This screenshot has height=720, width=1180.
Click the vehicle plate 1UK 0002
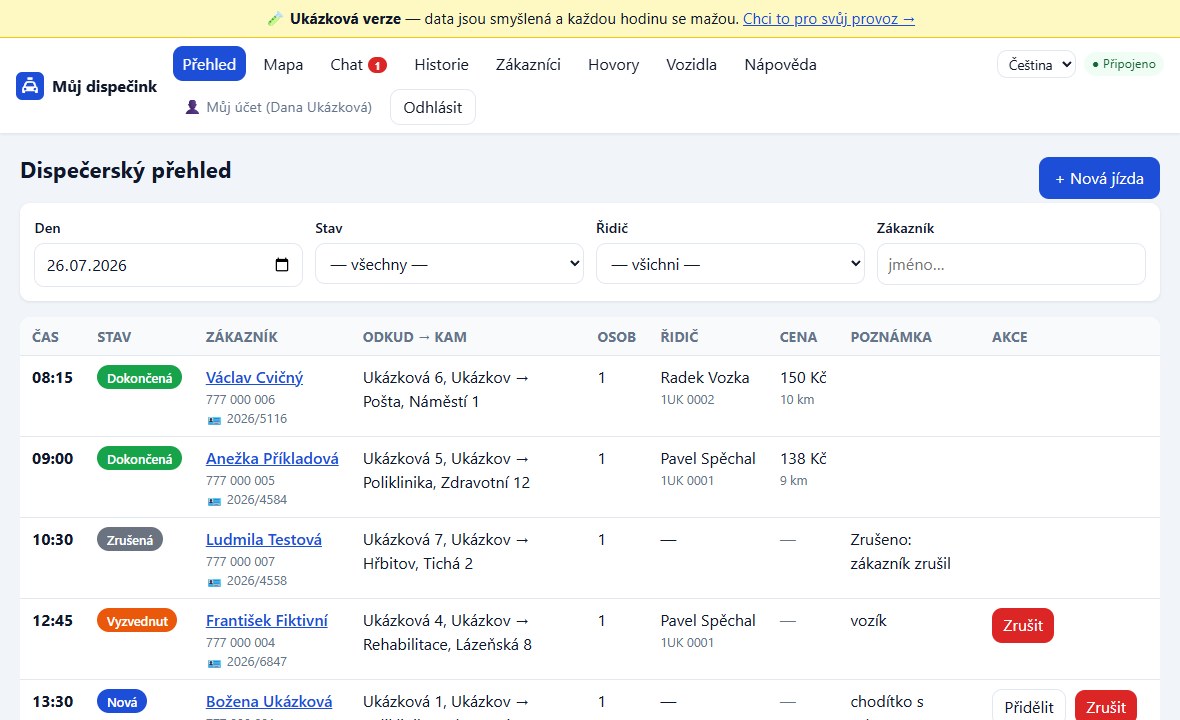[x=688, y=399]
